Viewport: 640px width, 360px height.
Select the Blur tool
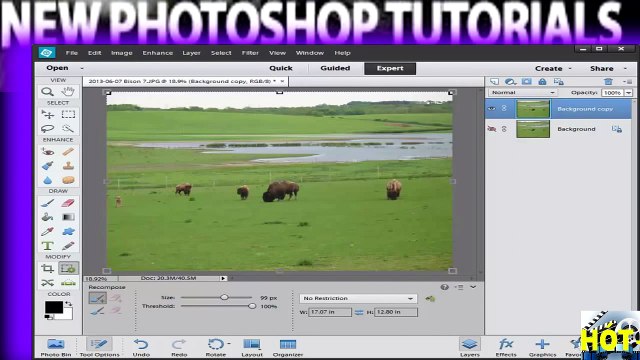[x=47, y=180]
